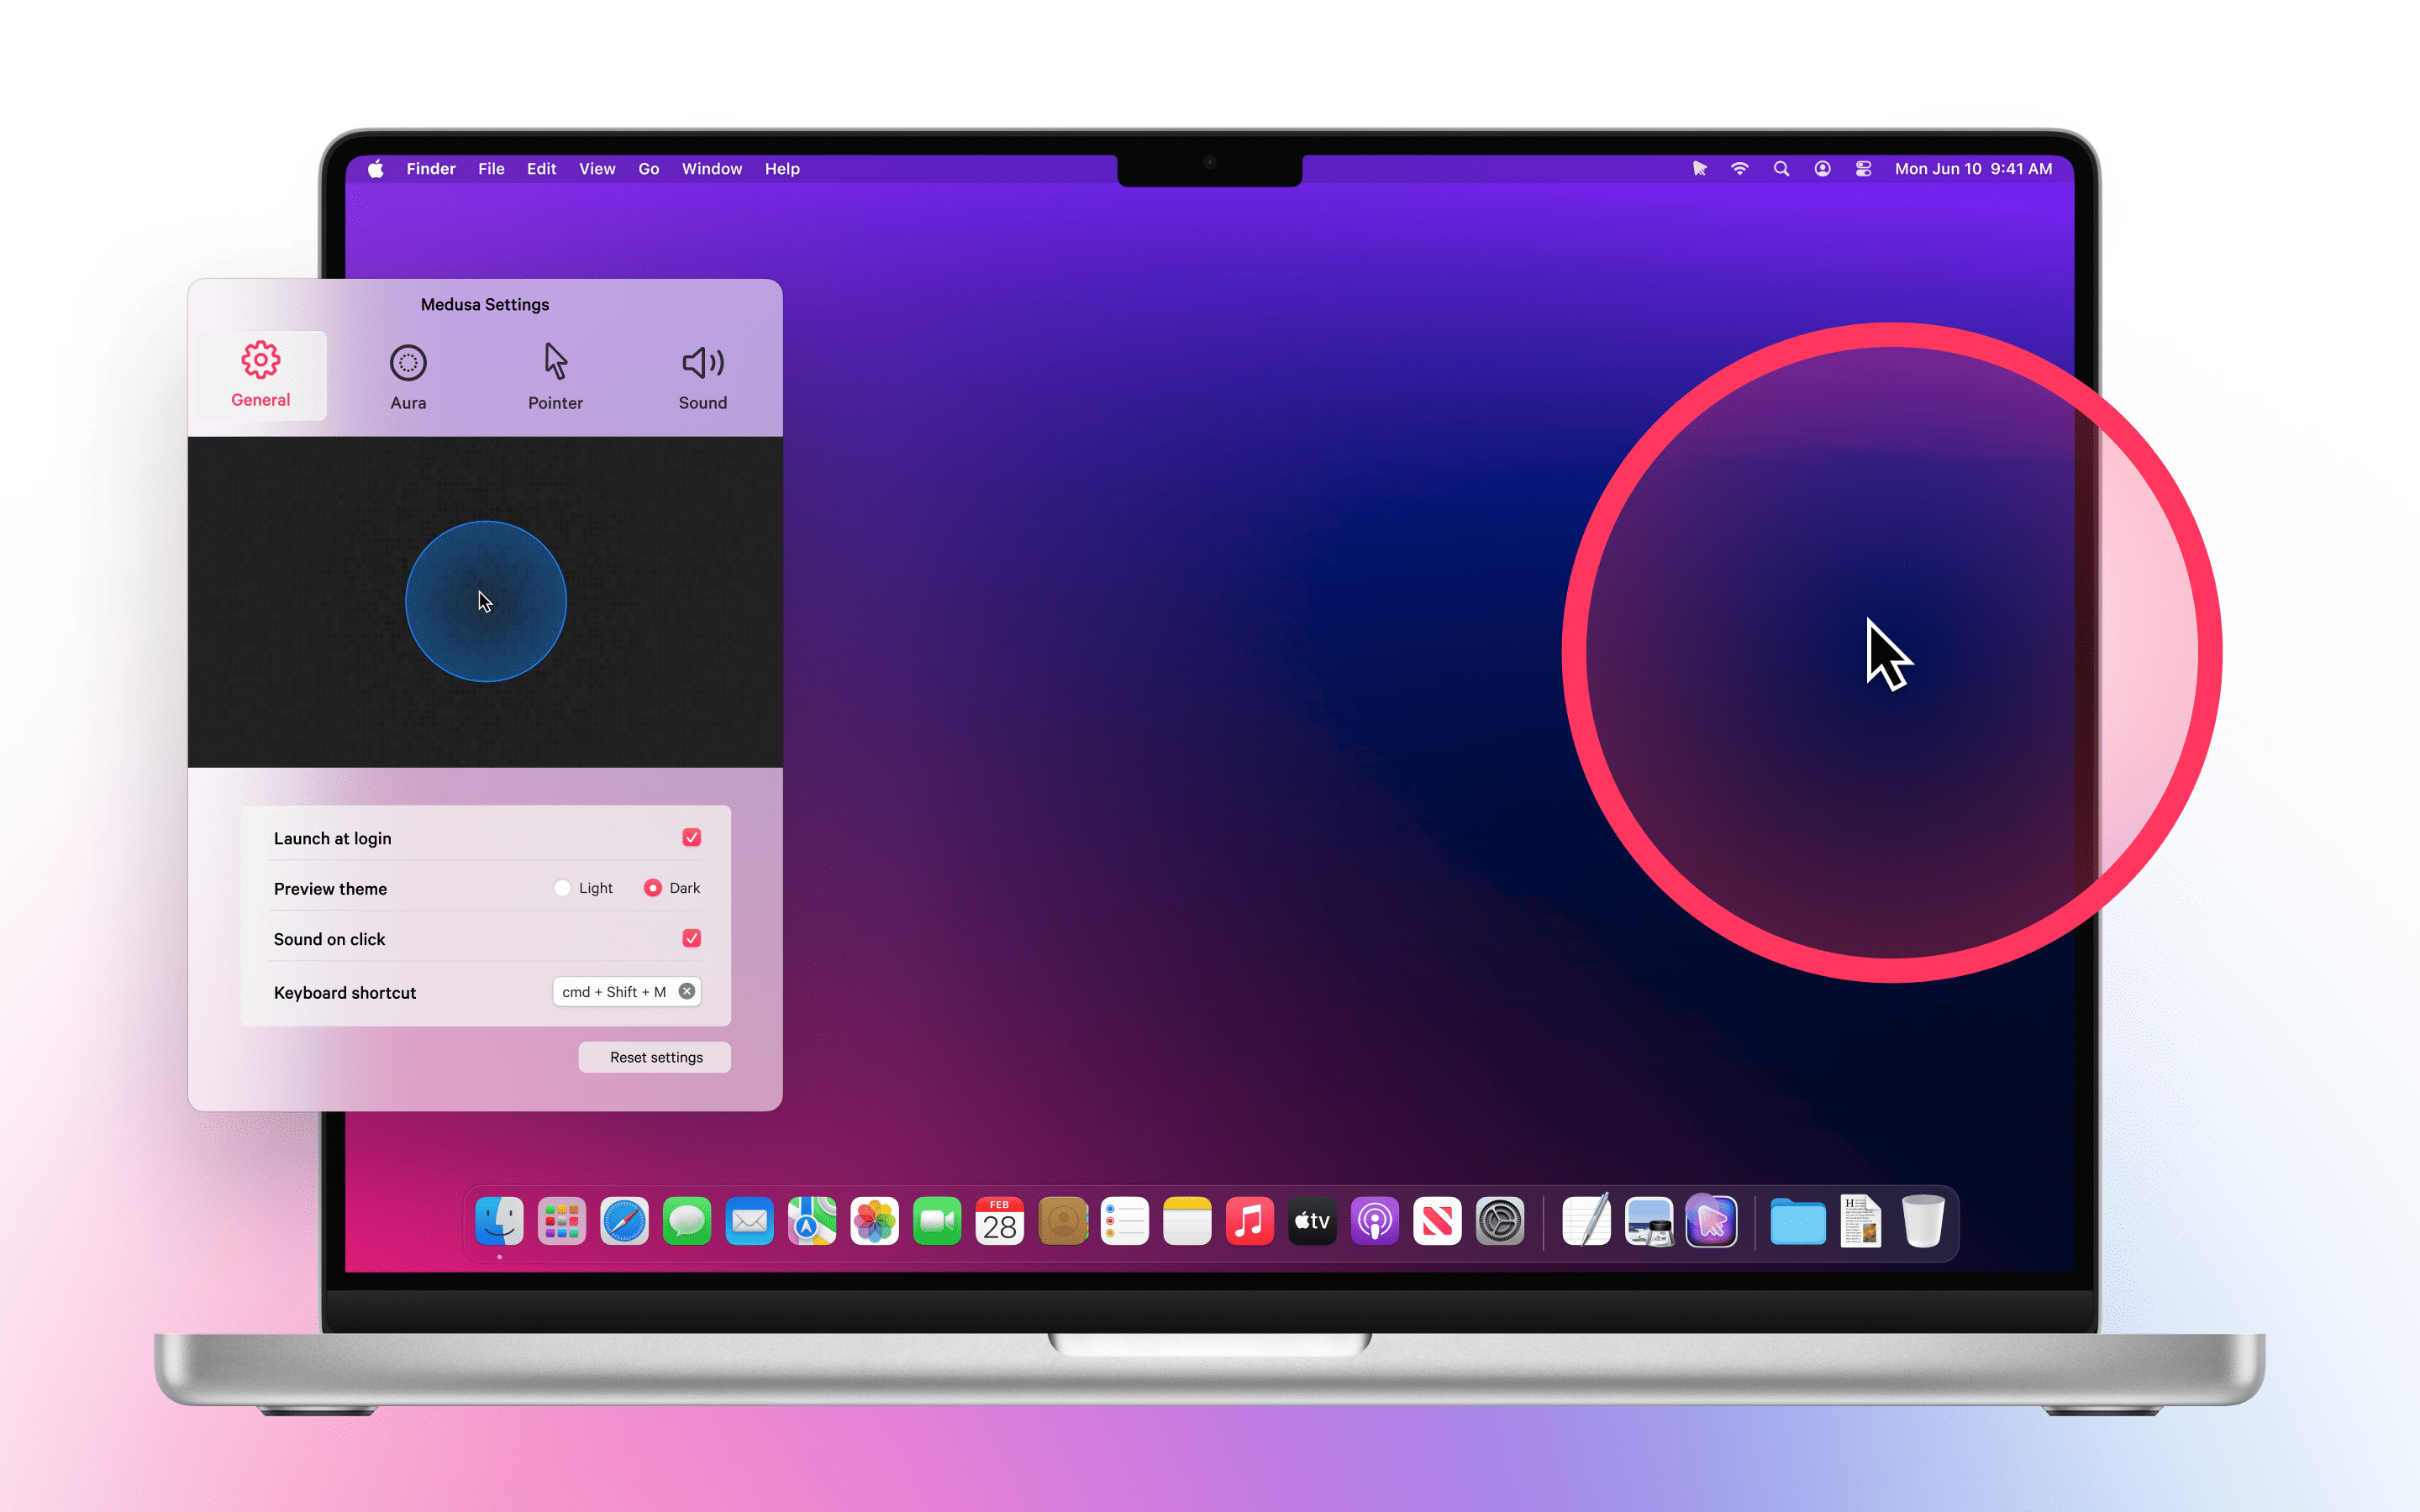Click the Medusa pointer icon in menu bar
This screenshot has height=1512, width=2420.
[x=1699, y=169]
